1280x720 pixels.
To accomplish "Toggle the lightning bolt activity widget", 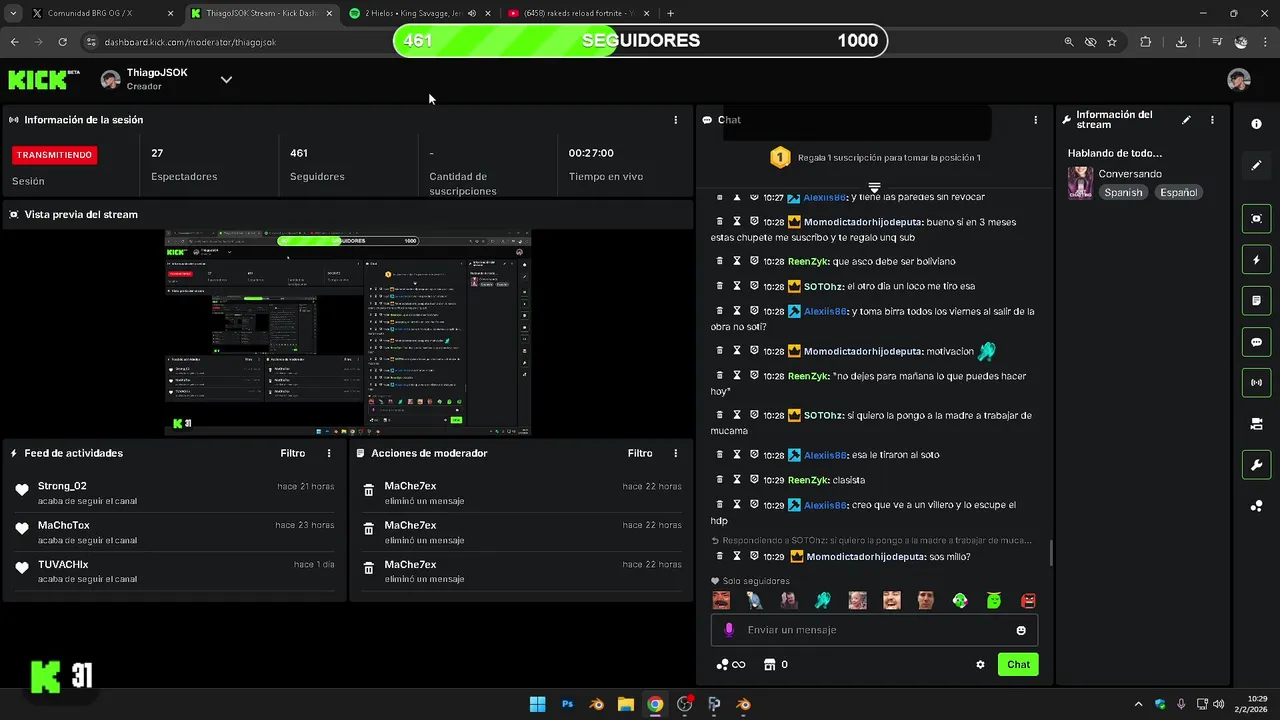I will [1256, 260].
